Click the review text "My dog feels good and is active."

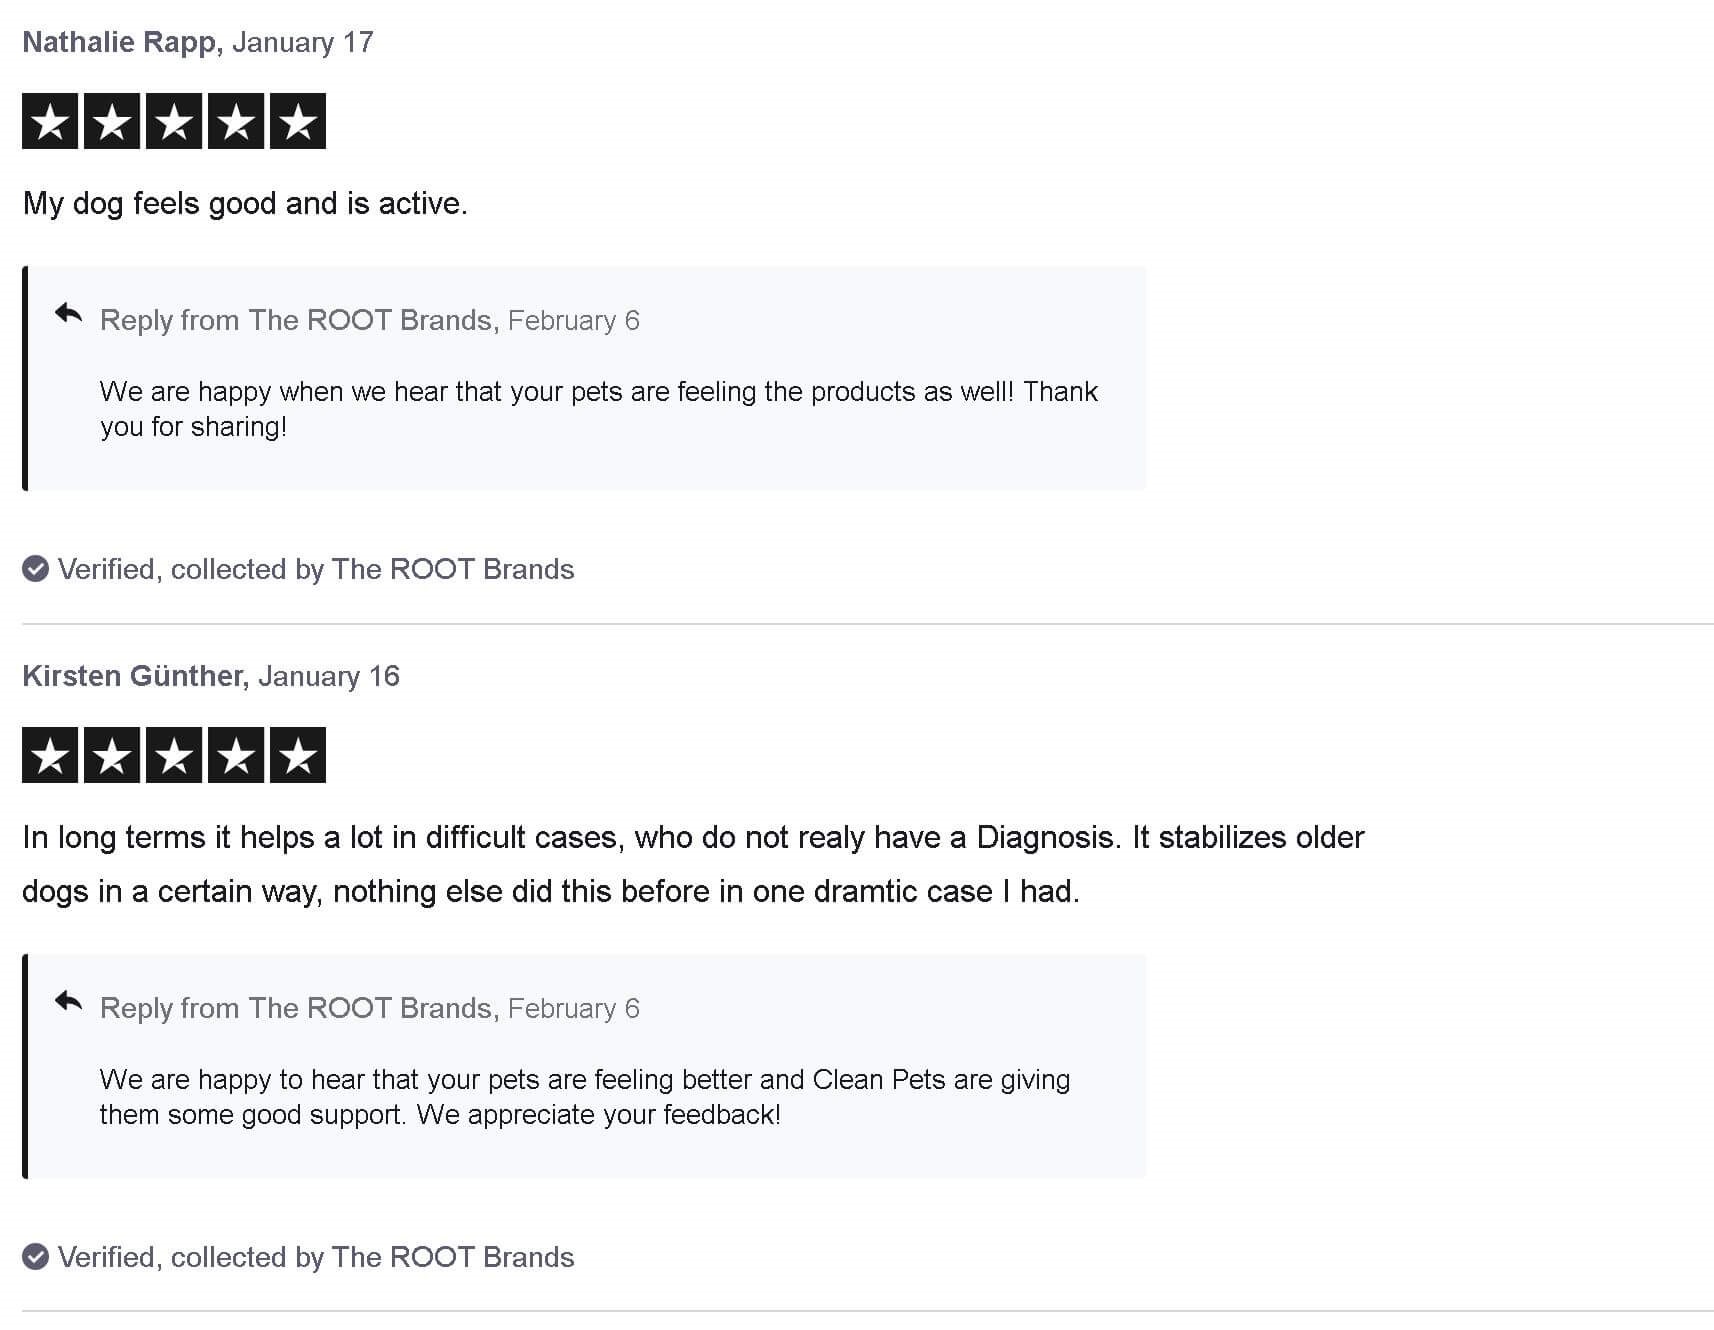(x=245, y=203)
